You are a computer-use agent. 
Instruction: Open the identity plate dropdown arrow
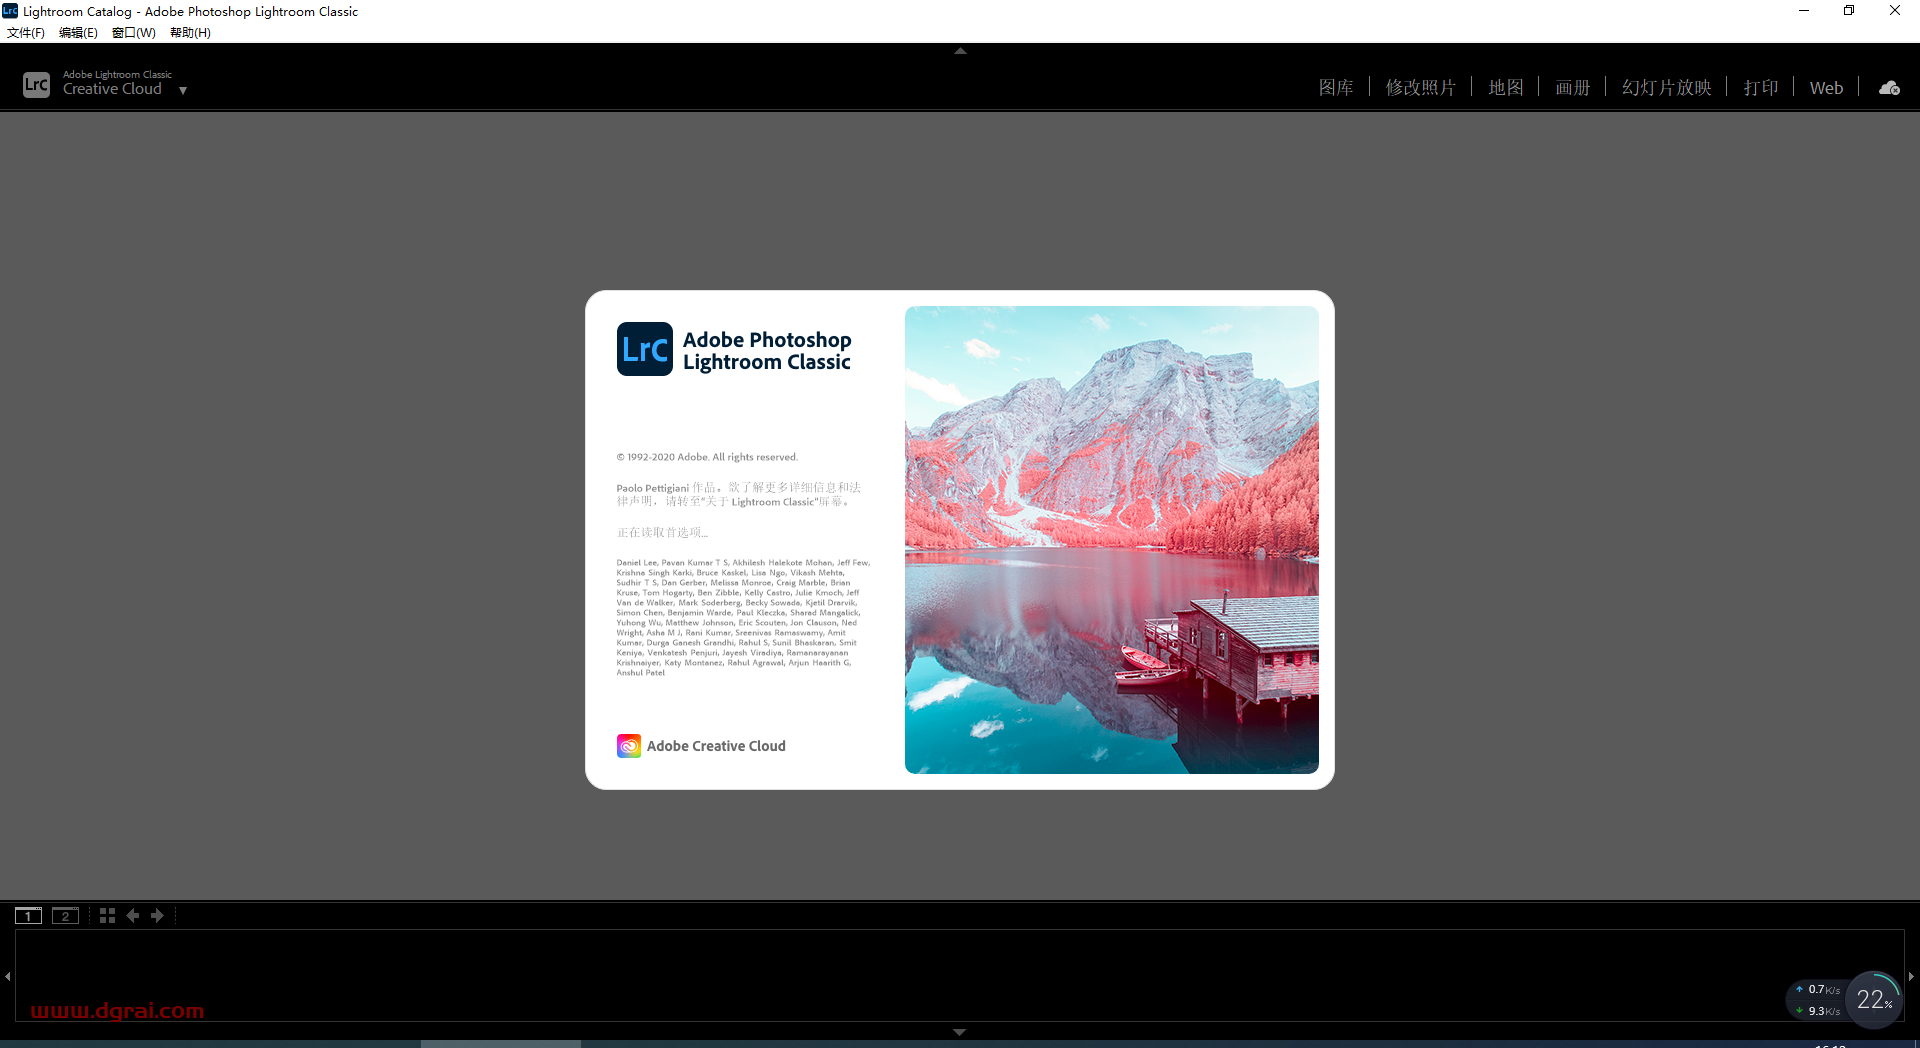point(182,91)
